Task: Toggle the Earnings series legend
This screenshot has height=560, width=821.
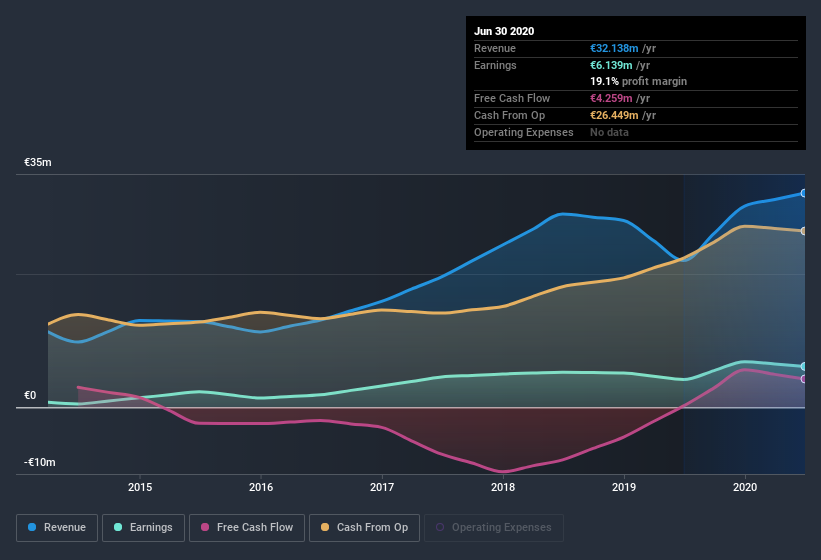Action: coord(143,528)
